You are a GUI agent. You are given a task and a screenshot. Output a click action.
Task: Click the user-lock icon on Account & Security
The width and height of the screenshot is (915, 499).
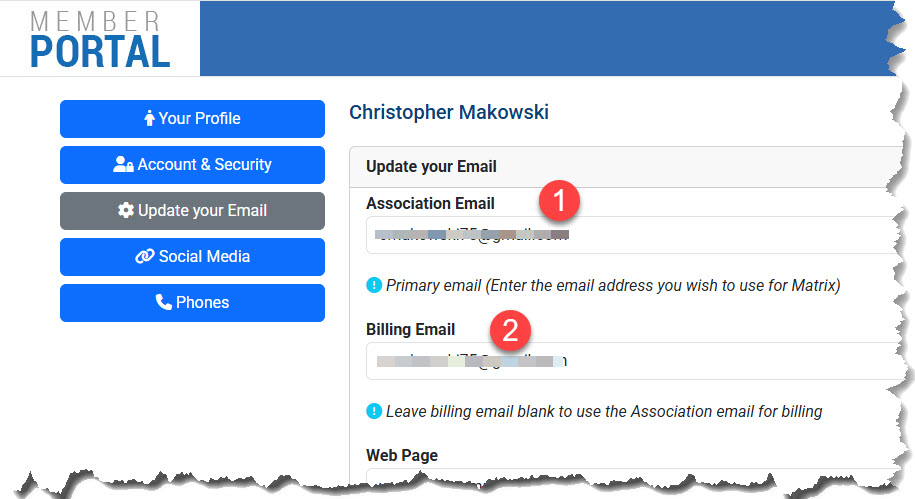[x=124, y=165]
